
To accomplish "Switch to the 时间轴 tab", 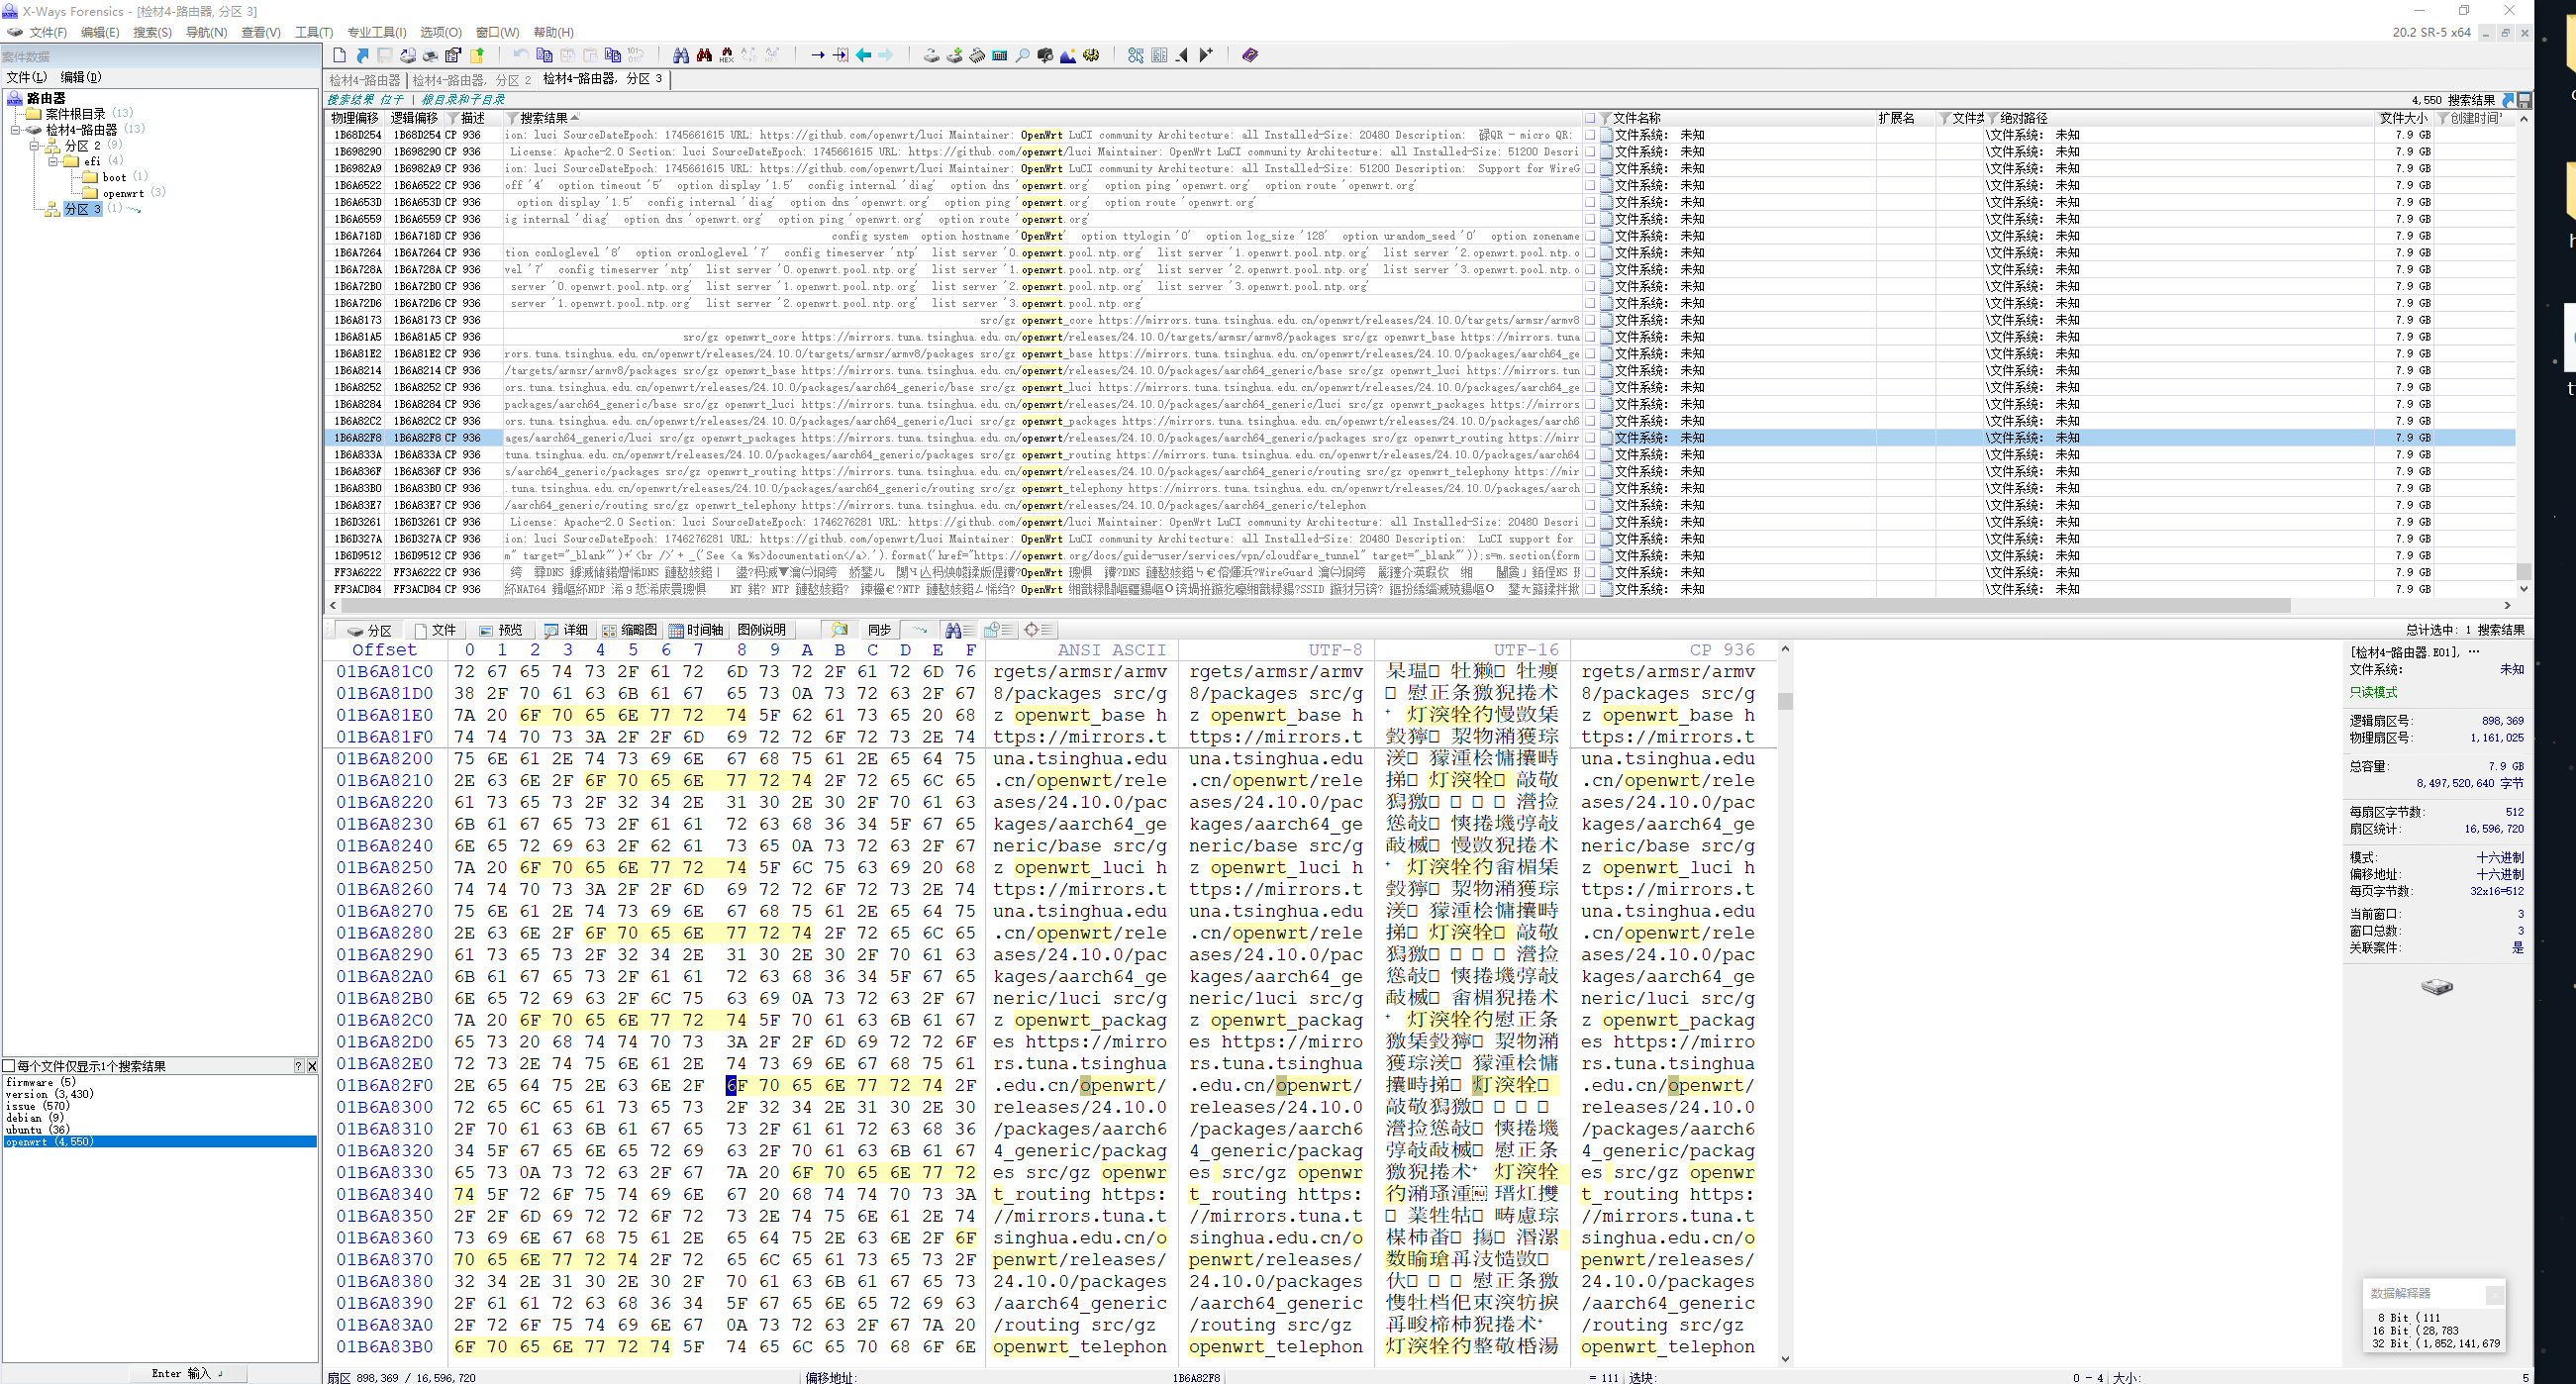I will point(697,630).
